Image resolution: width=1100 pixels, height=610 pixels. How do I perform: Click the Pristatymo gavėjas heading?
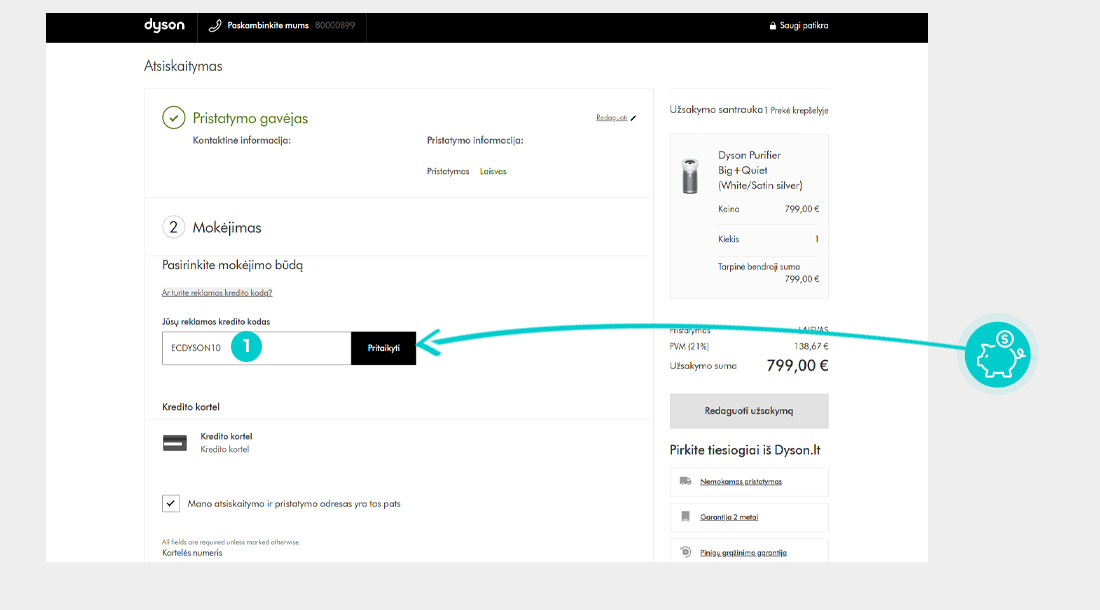pyautogui.click(x=250, y=118)
